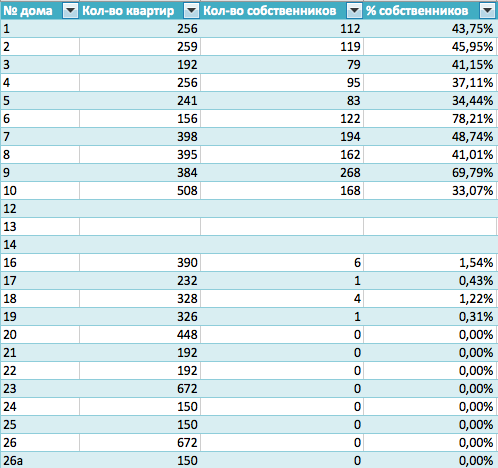Click the owners cell showing 268
Screen dimensions: 498x468
tap(282, 173)
